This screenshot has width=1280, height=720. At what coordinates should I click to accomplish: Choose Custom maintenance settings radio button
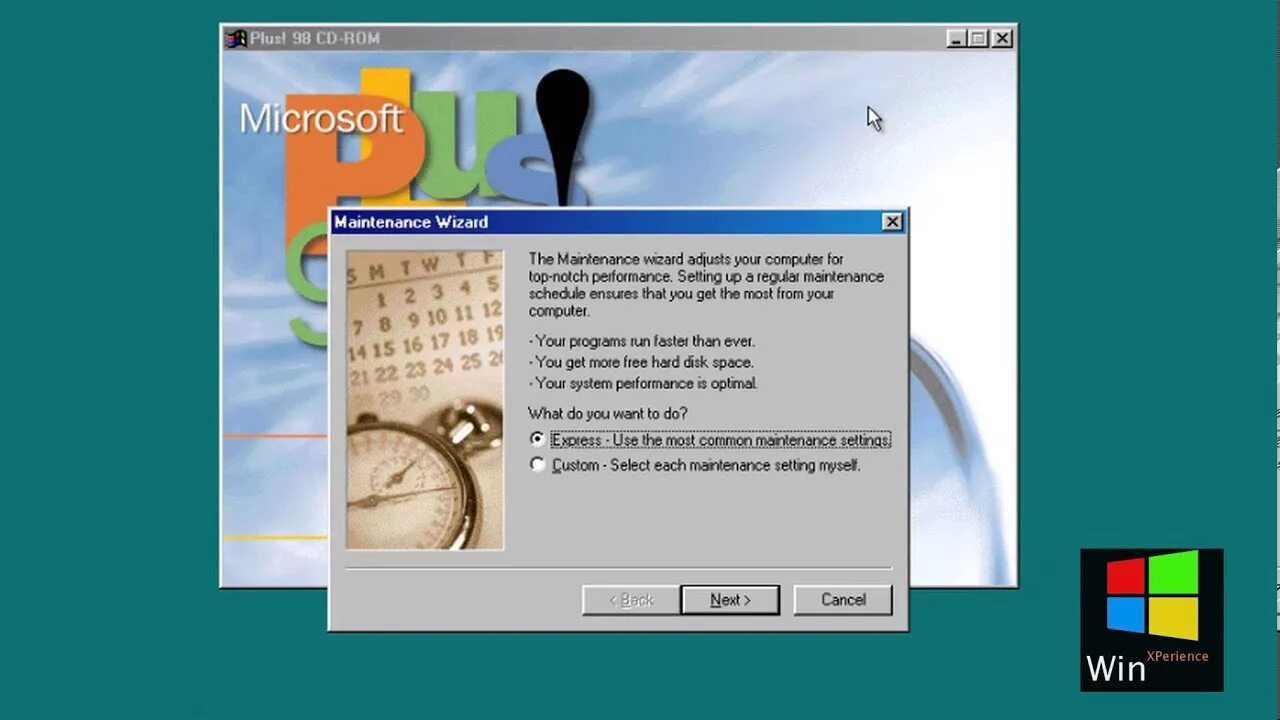coord(538,465)
